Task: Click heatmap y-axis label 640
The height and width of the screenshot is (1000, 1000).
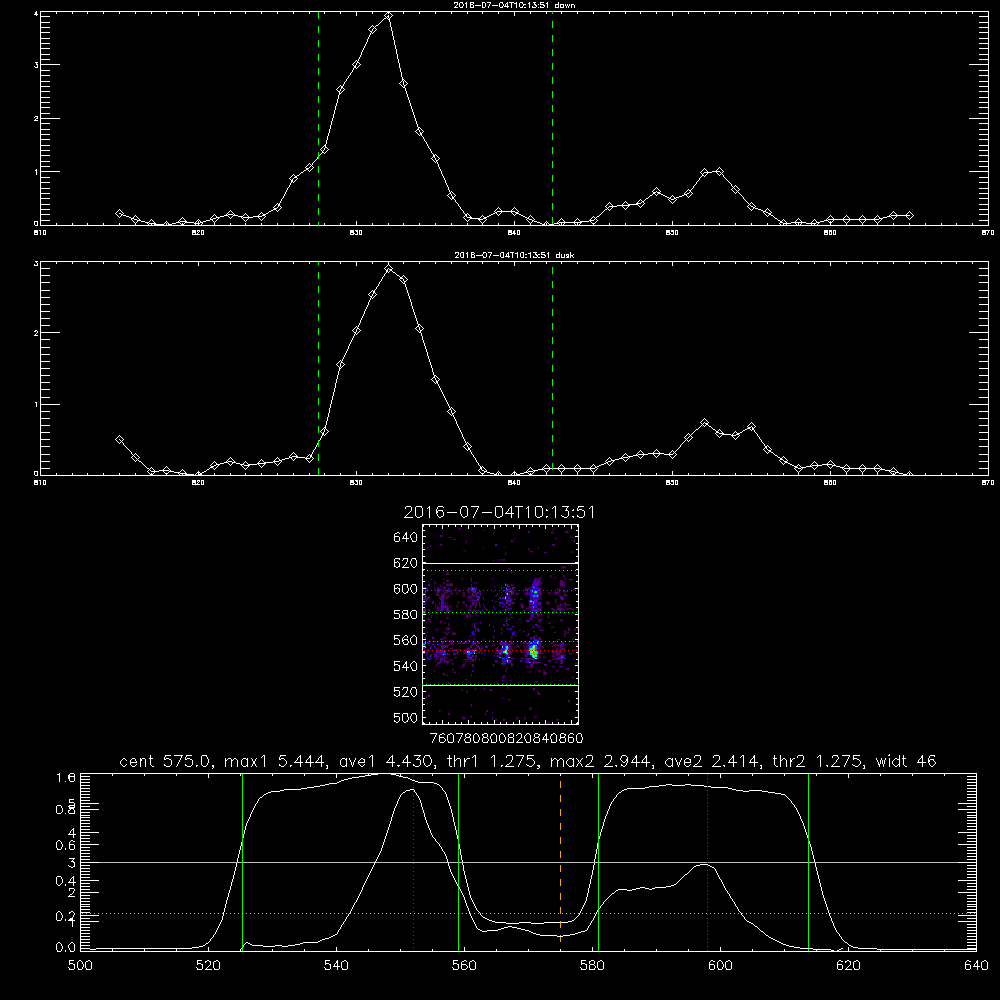Action: (406, 537)
